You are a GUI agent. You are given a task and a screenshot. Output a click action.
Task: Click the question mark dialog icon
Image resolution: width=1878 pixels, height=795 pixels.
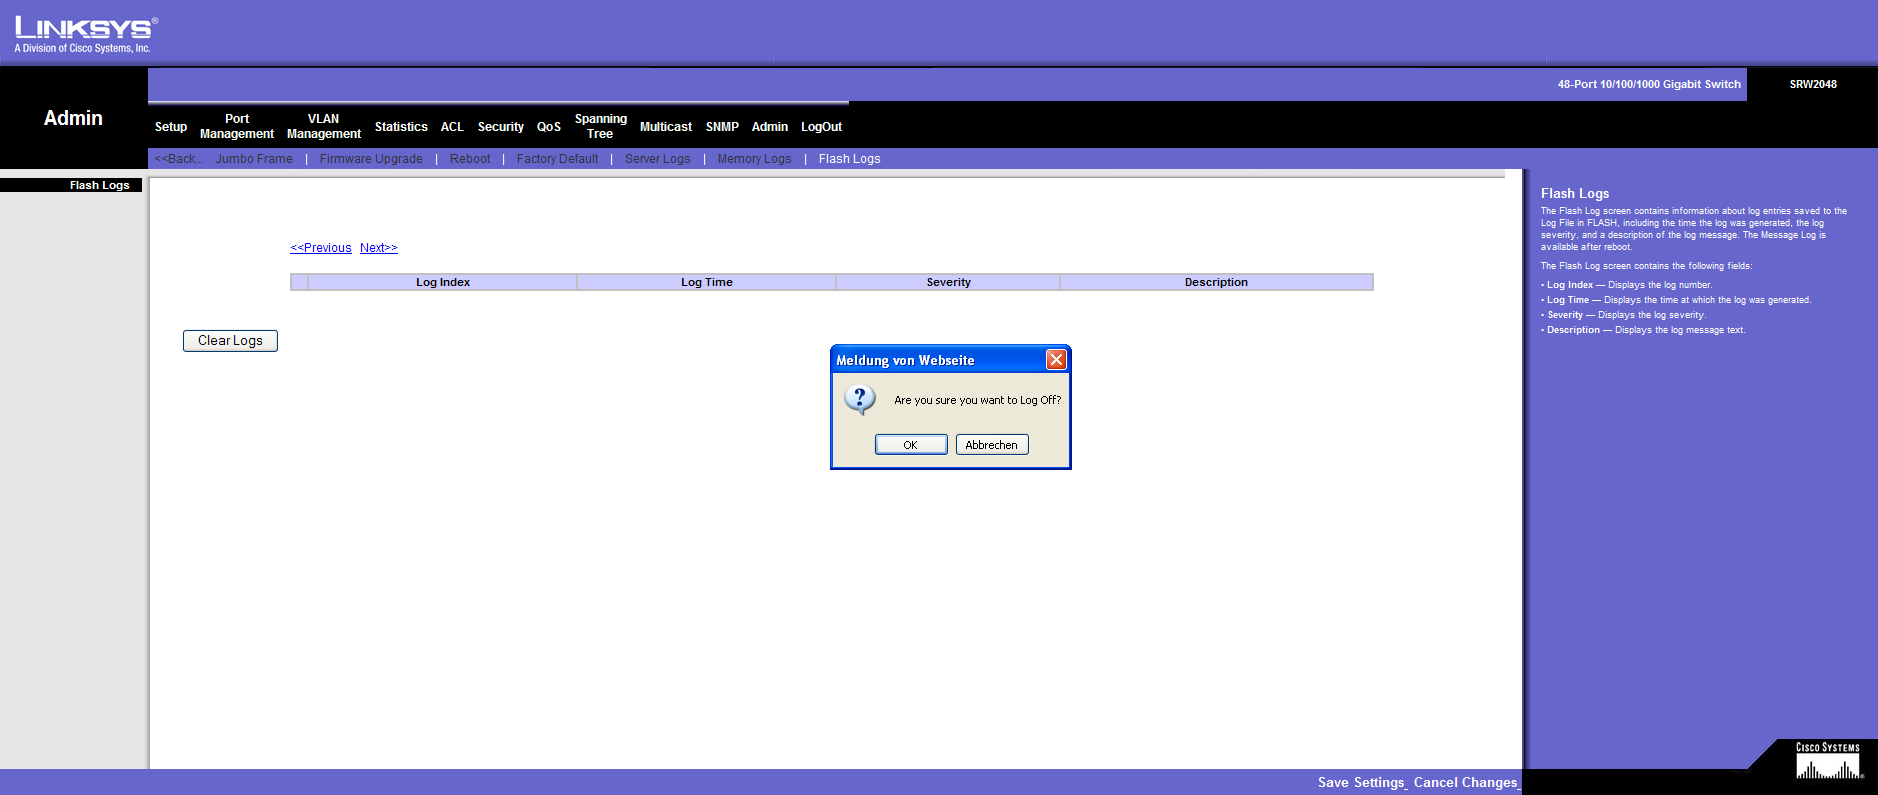click(860, 399)
